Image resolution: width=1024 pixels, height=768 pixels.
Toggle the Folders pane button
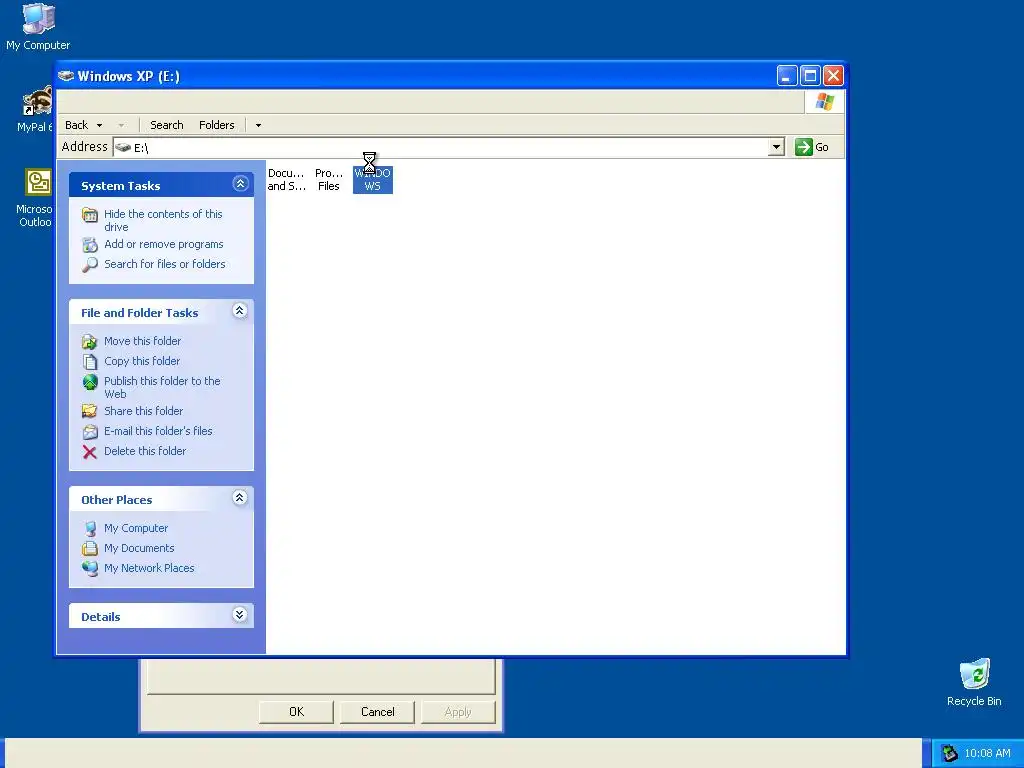point(216,125)
